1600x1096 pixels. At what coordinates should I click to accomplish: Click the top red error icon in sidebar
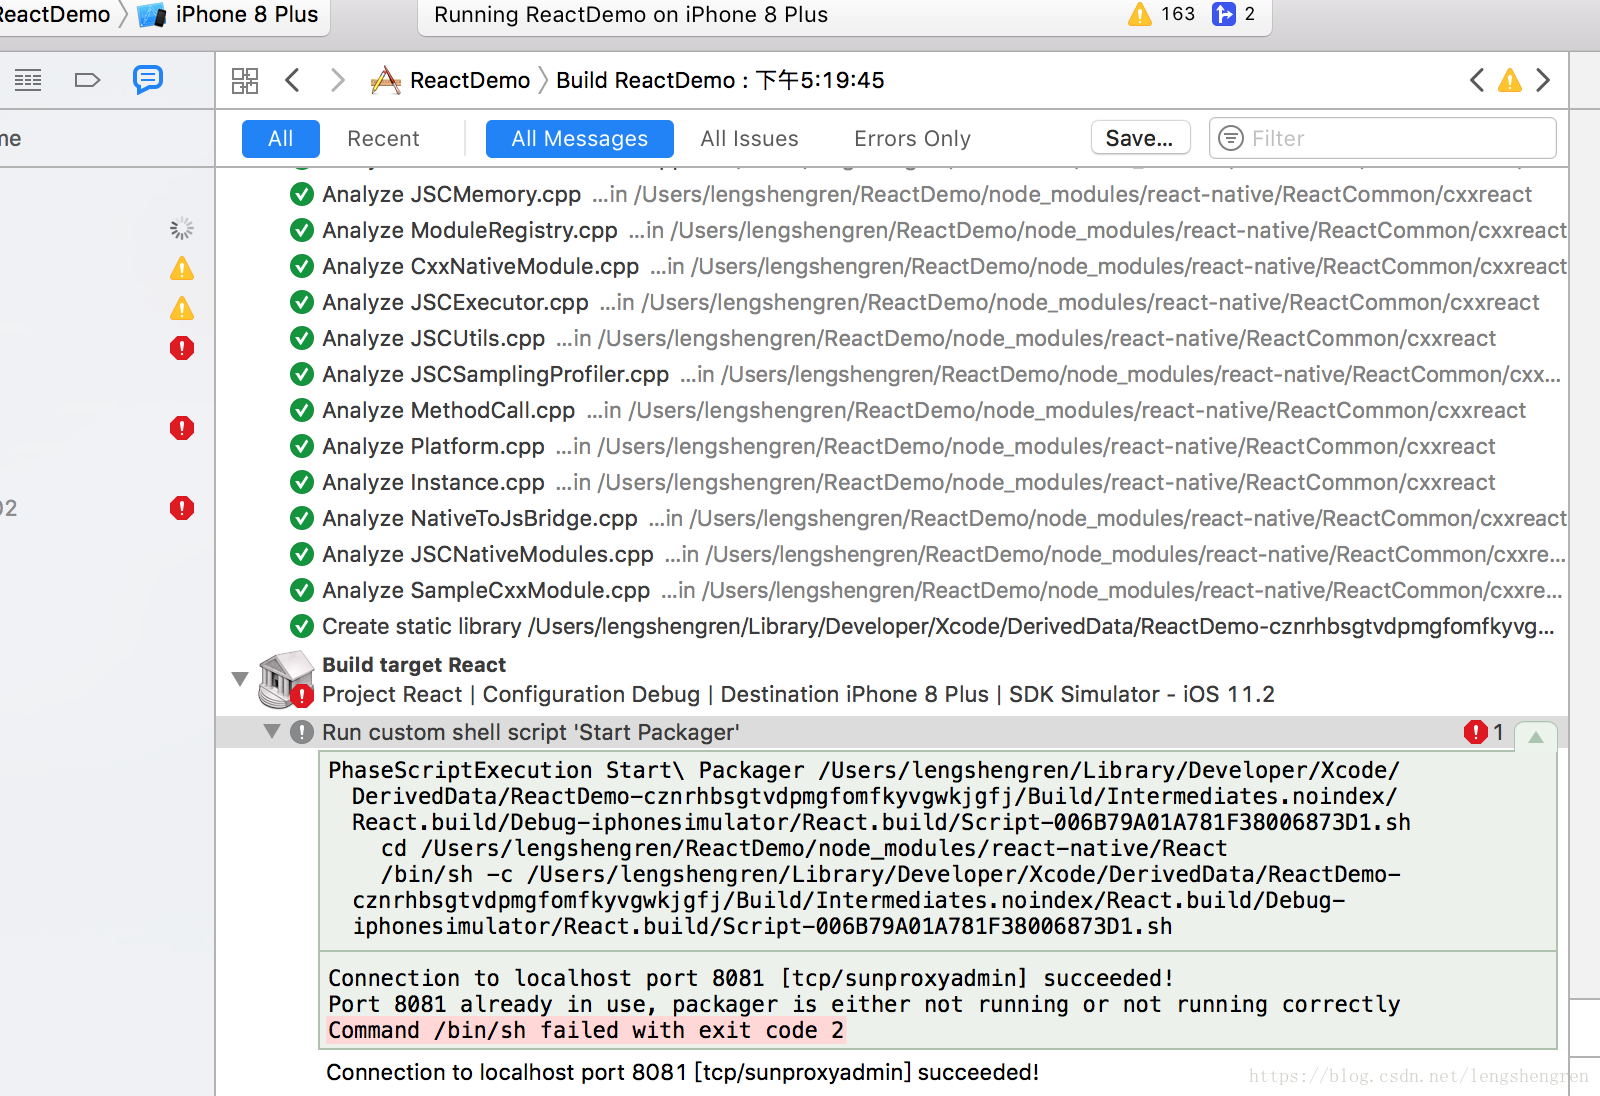(x=182, y=348)
